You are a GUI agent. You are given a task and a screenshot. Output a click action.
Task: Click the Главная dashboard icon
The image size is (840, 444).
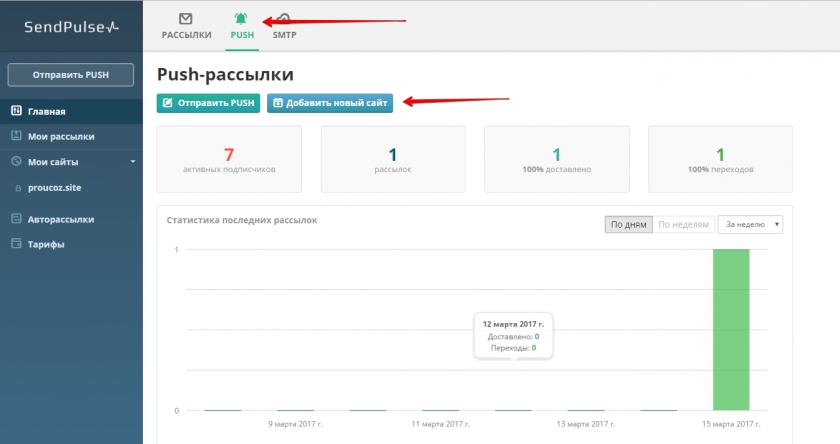coord(17,110)
